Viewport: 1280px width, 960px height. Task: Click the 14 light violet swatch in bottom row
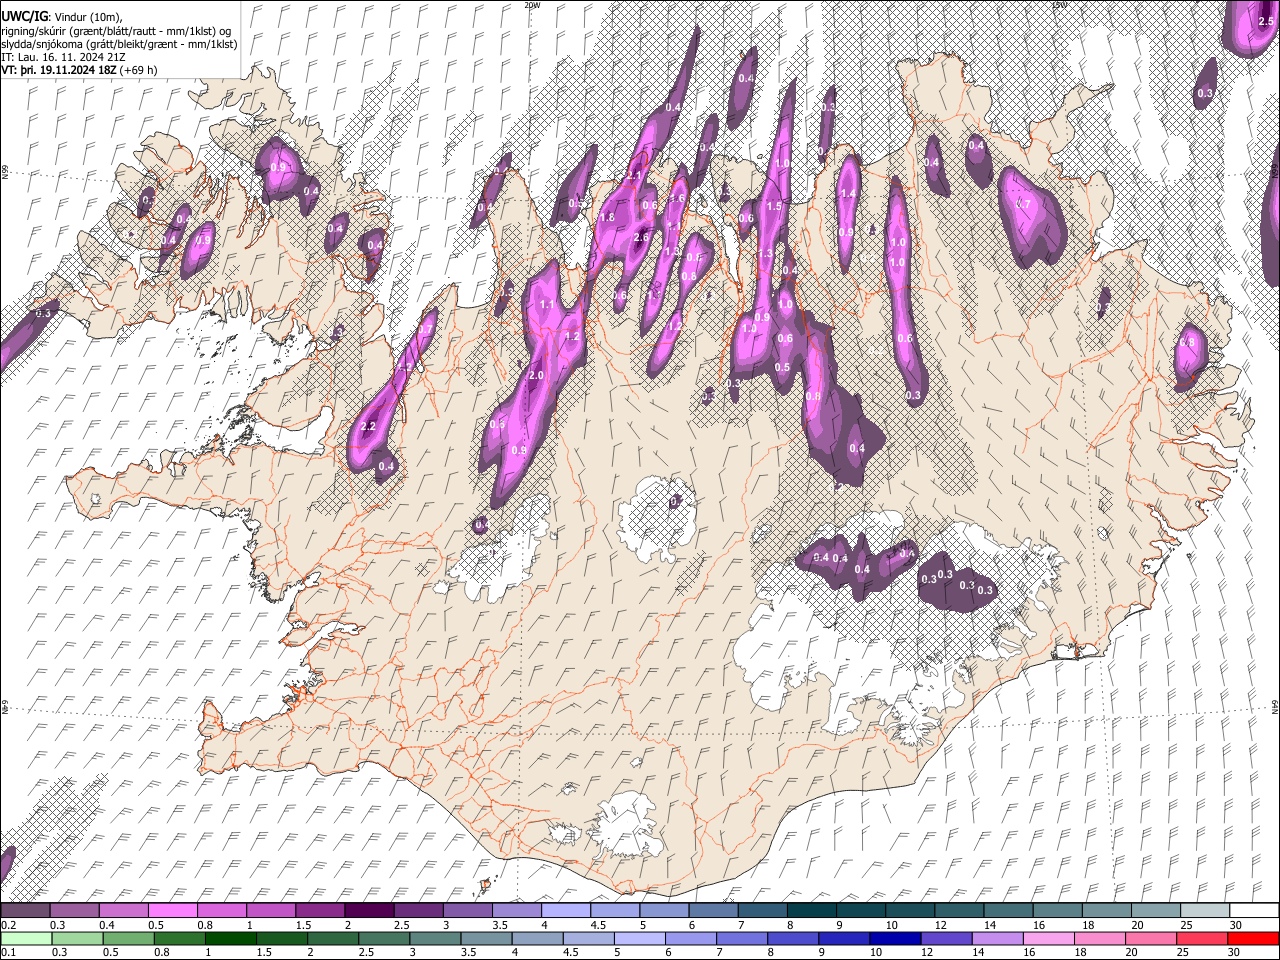pyautogui.click(x=998, y=938)
